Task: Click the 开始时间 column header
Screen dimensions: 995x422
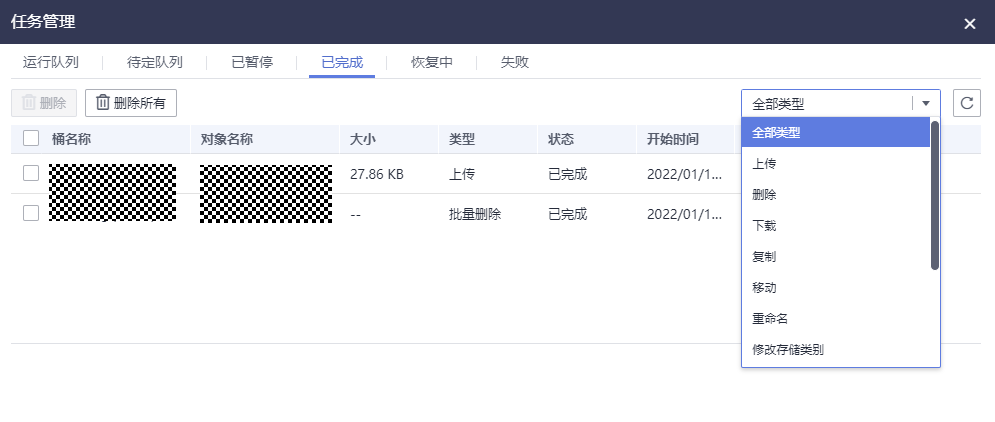Action: [673, 139]
